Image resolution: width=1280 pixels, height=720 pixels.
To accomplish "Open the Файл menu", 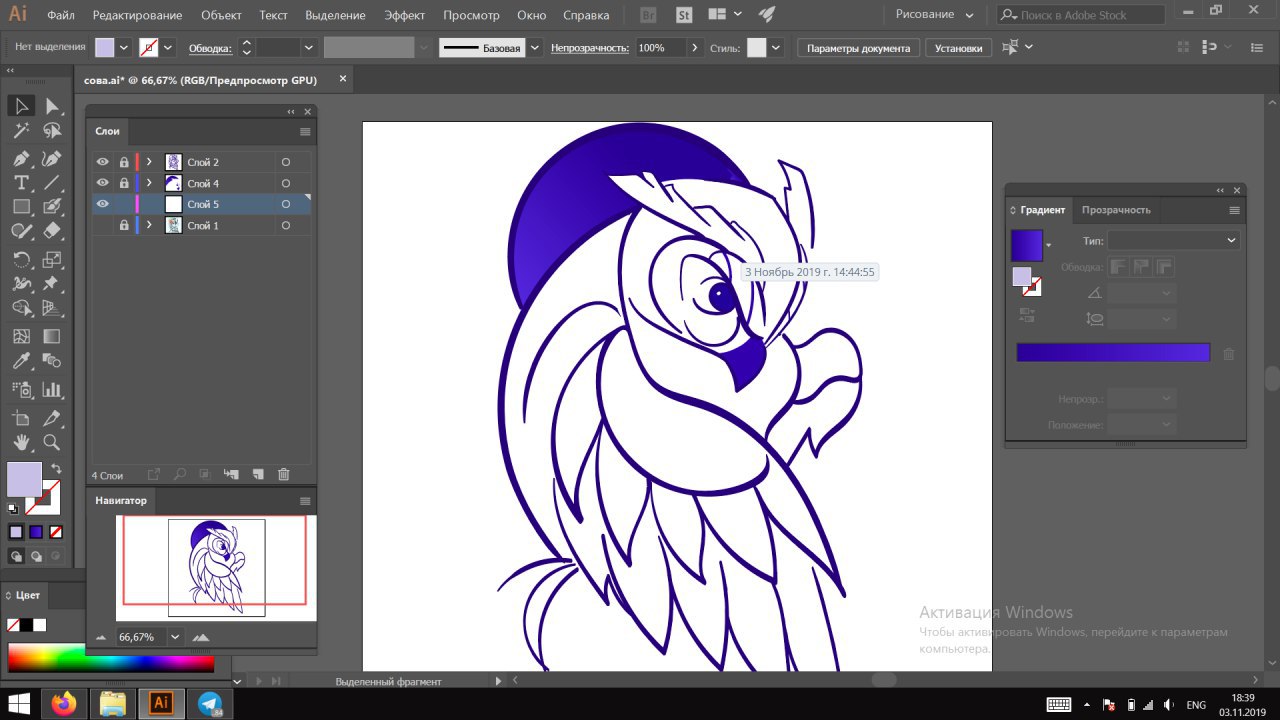I will pos(60,15).
